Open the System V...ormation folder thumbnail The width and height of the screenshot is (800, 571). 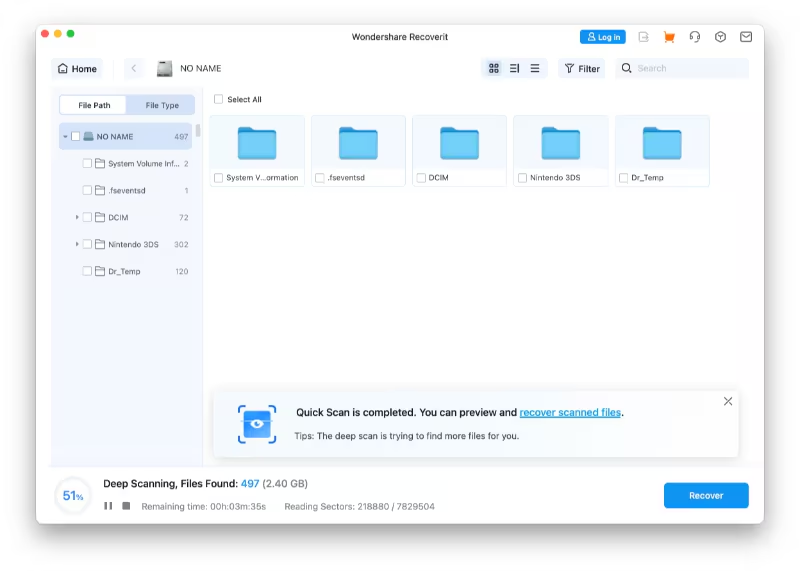pos(257,143)
